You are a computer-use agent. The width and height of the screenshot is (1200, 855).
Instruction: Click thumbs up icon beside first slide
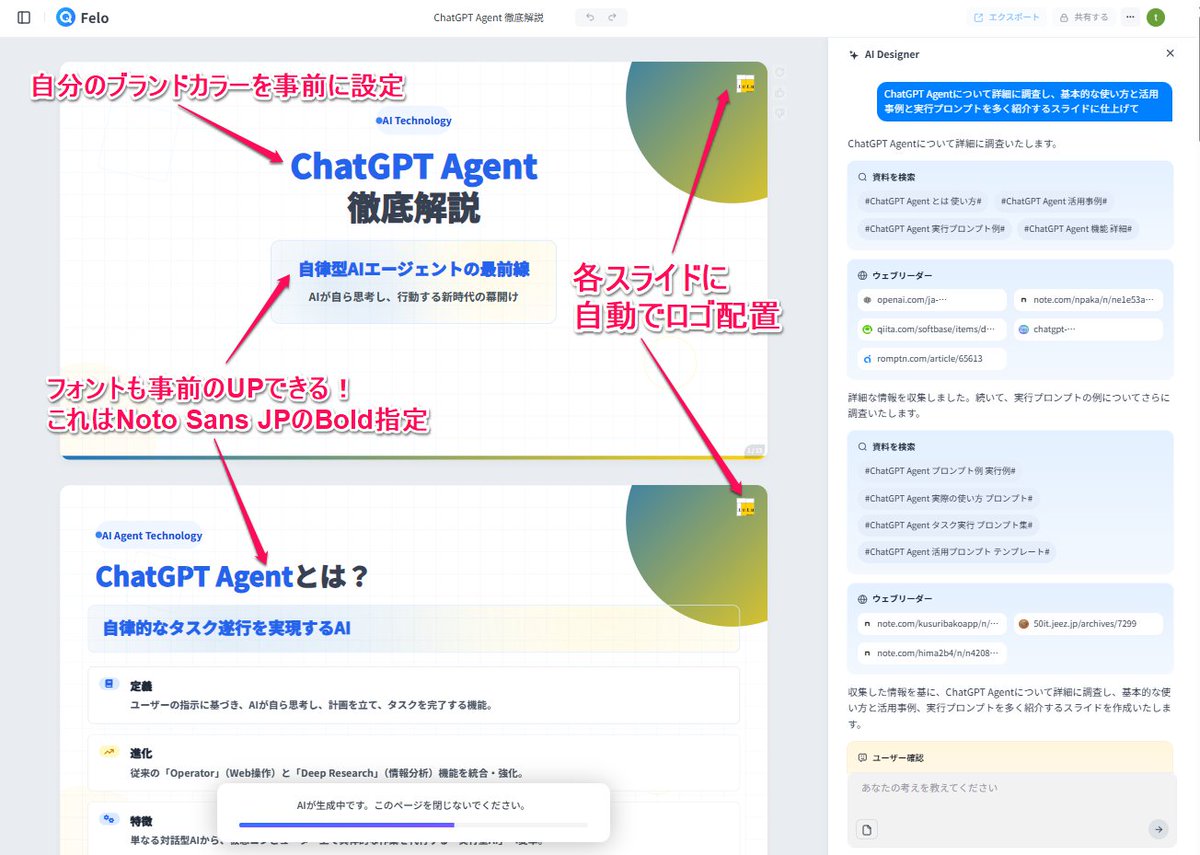point(781,93)
